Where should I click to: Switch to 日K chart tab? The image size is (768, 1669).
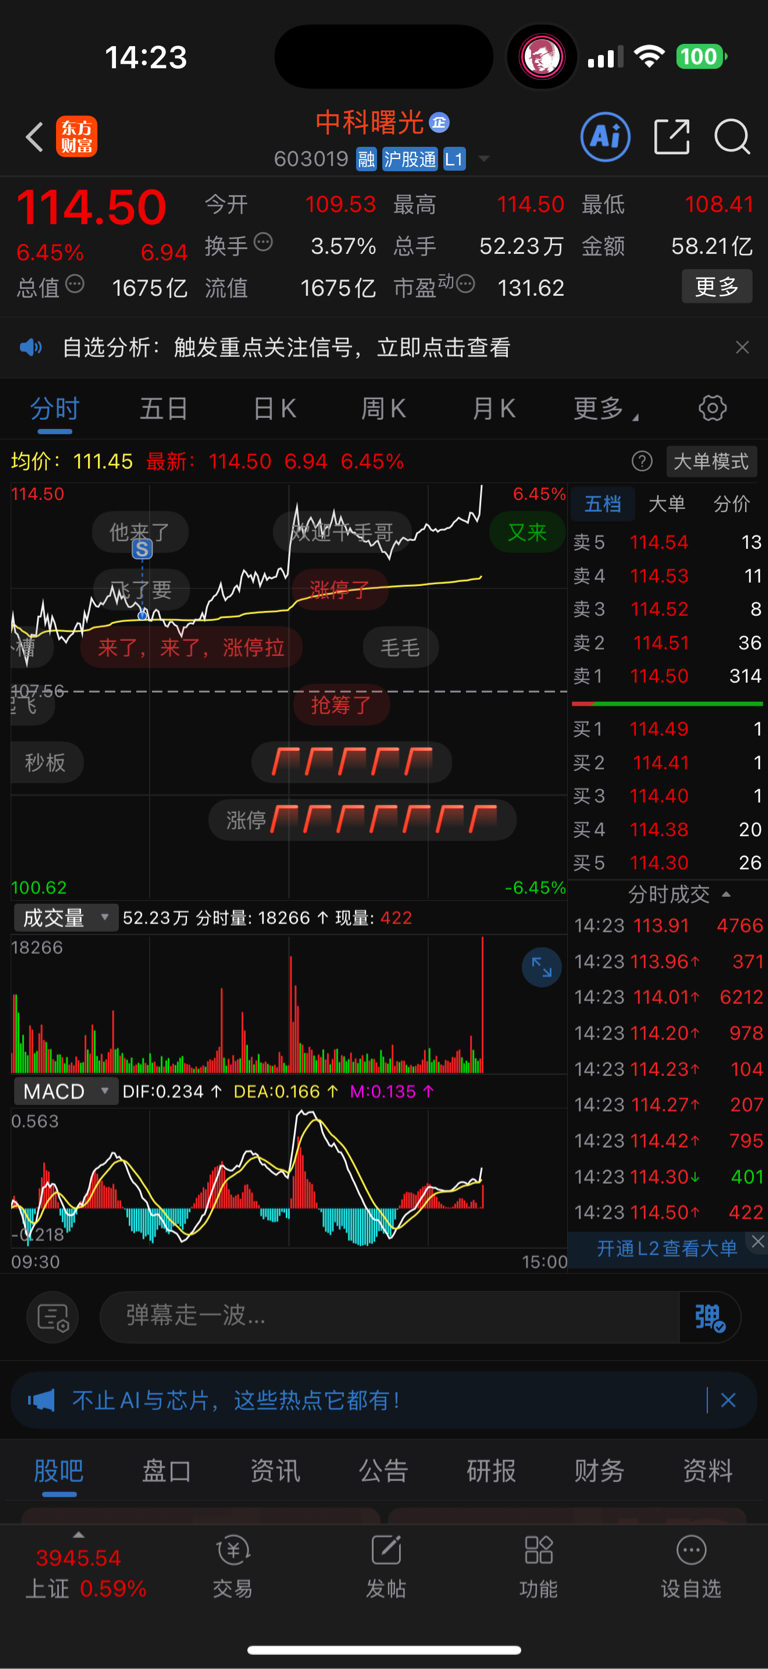[274, 409]
